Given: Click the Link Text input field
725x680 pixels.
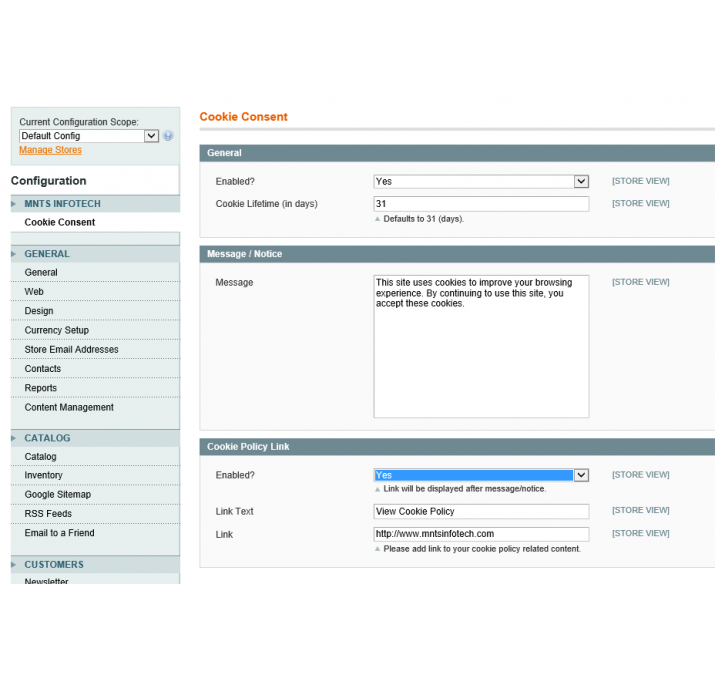Looking at the screenshot, I should pos(480,511).
